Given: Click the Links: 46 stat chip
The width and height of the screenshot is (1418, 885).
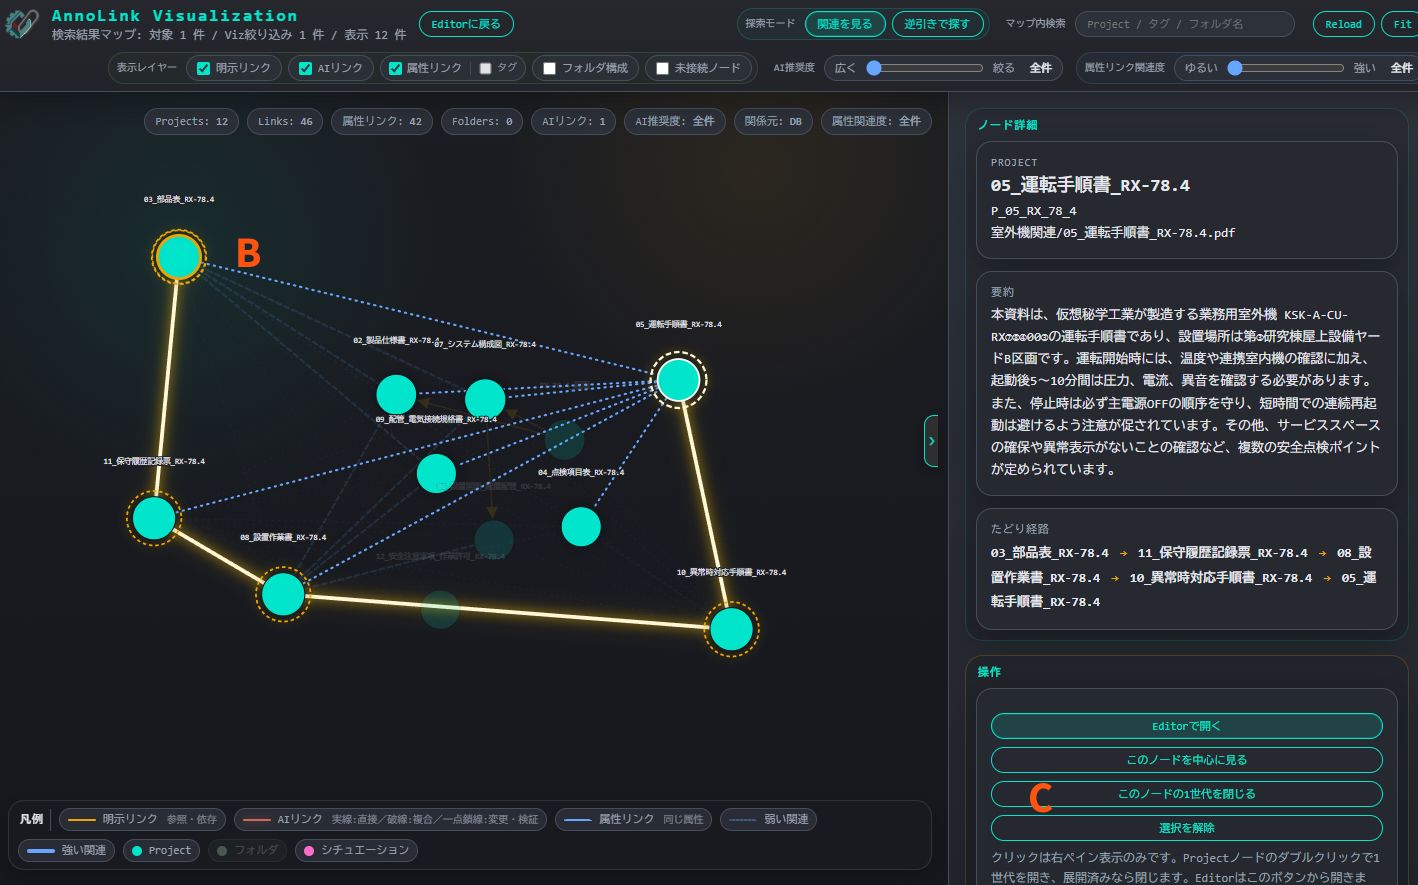Looking at the screenshot, I should (285, 121).
